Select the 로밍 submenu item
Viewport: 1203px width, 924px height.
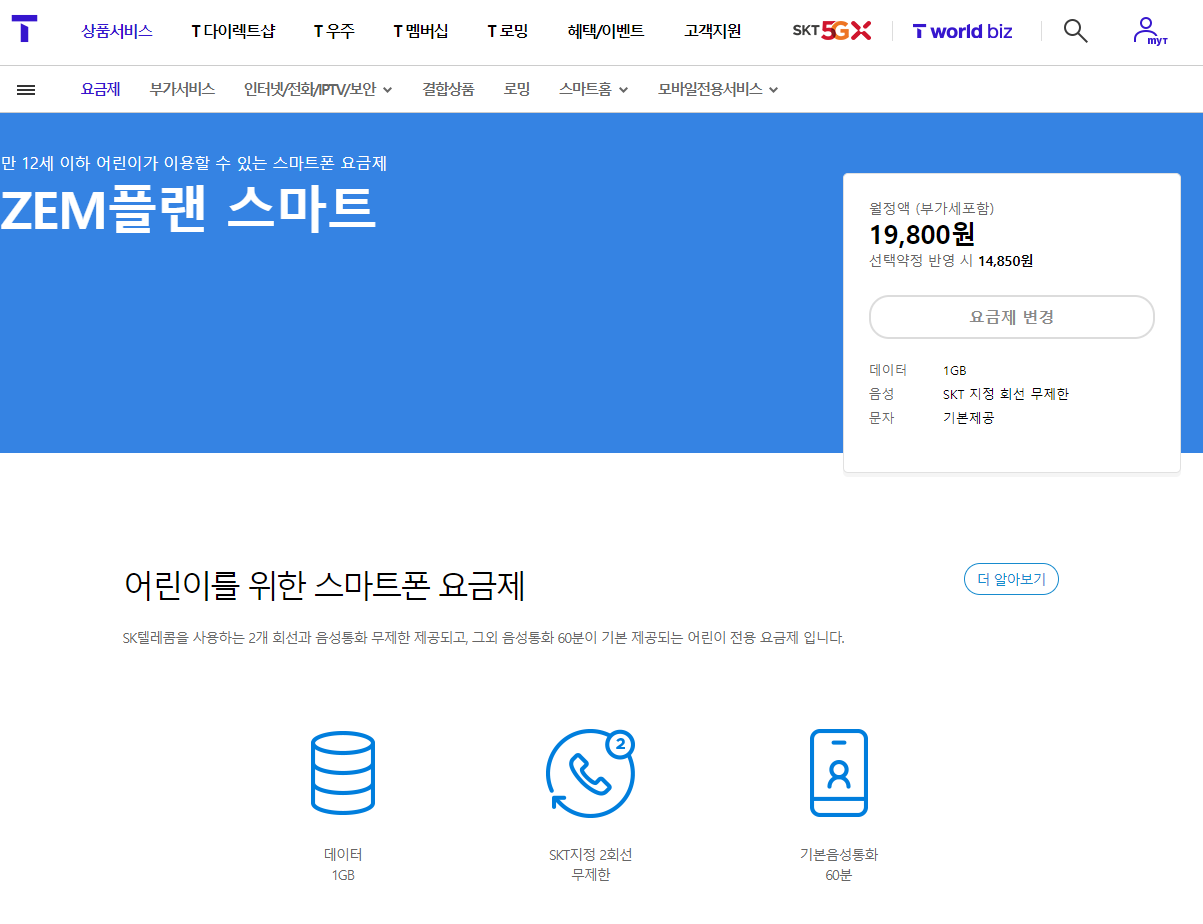point(517,89)
